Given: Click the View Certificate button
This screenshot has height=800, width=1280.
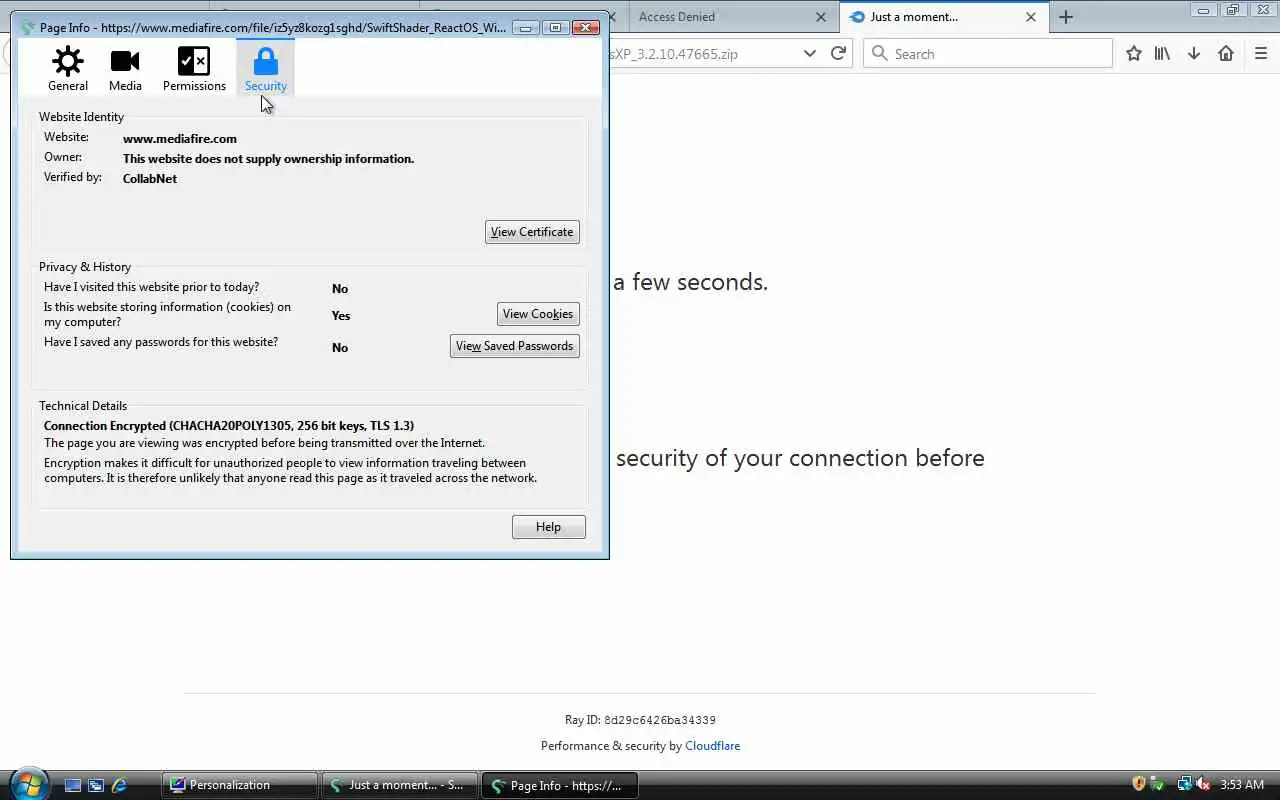Looking at the screenshot, I should pos(532,232).
